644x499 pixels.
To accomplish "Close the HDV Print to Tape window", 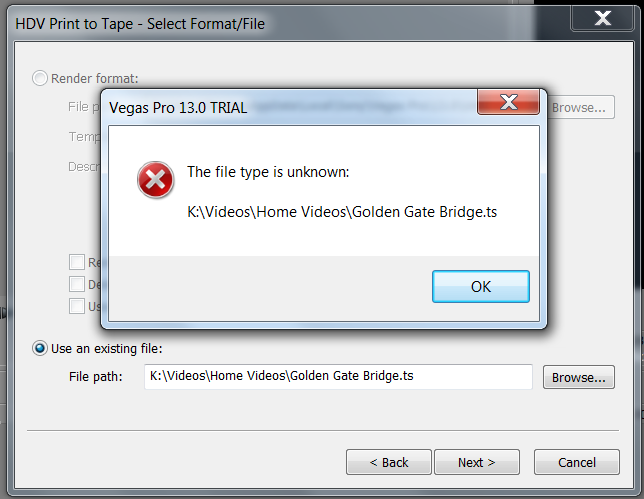I will tap(602, 18).
